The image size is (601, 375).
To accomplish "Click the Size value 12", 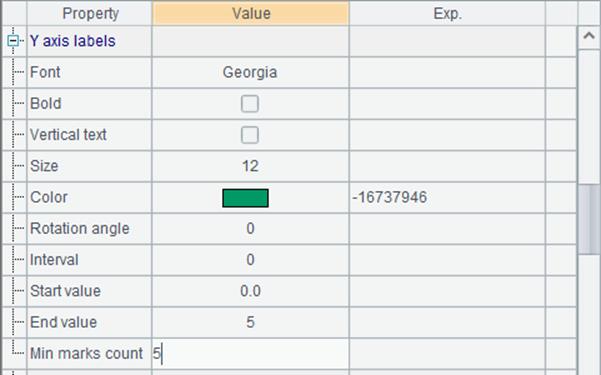I will click(250, 166).
